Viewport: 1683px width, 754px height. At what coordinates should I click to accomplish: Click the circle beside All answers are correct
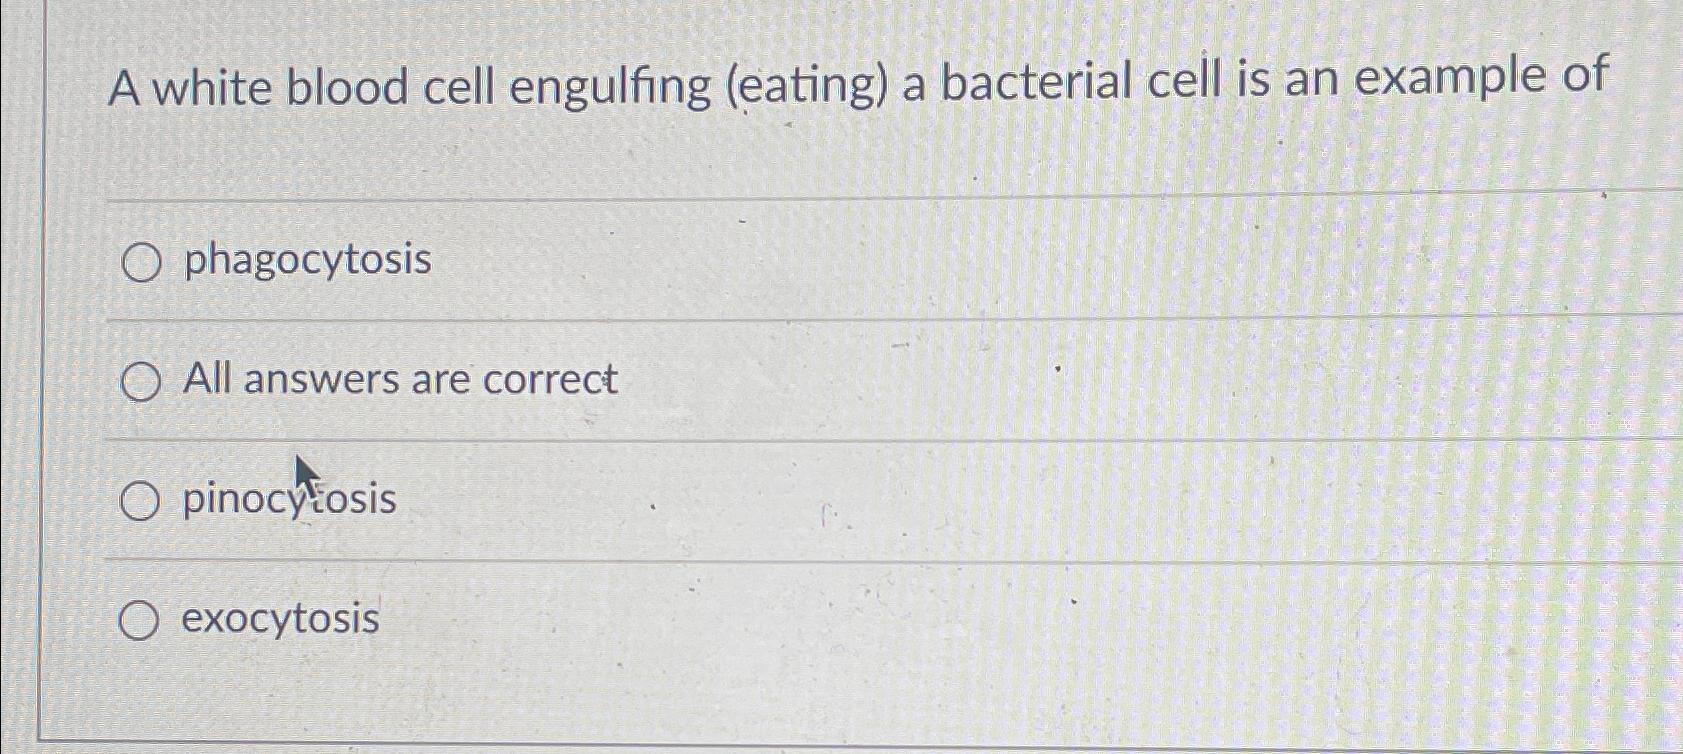(141, 381)
